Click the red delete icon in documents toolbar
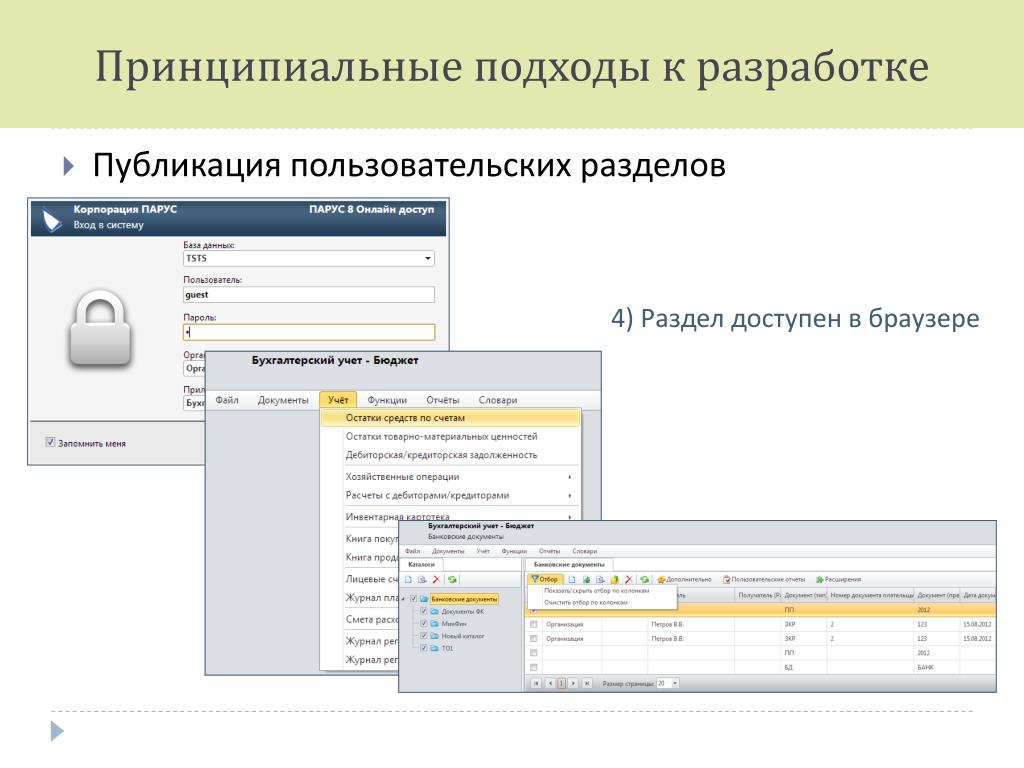1024x768 pixels. [x=629, y=579]
